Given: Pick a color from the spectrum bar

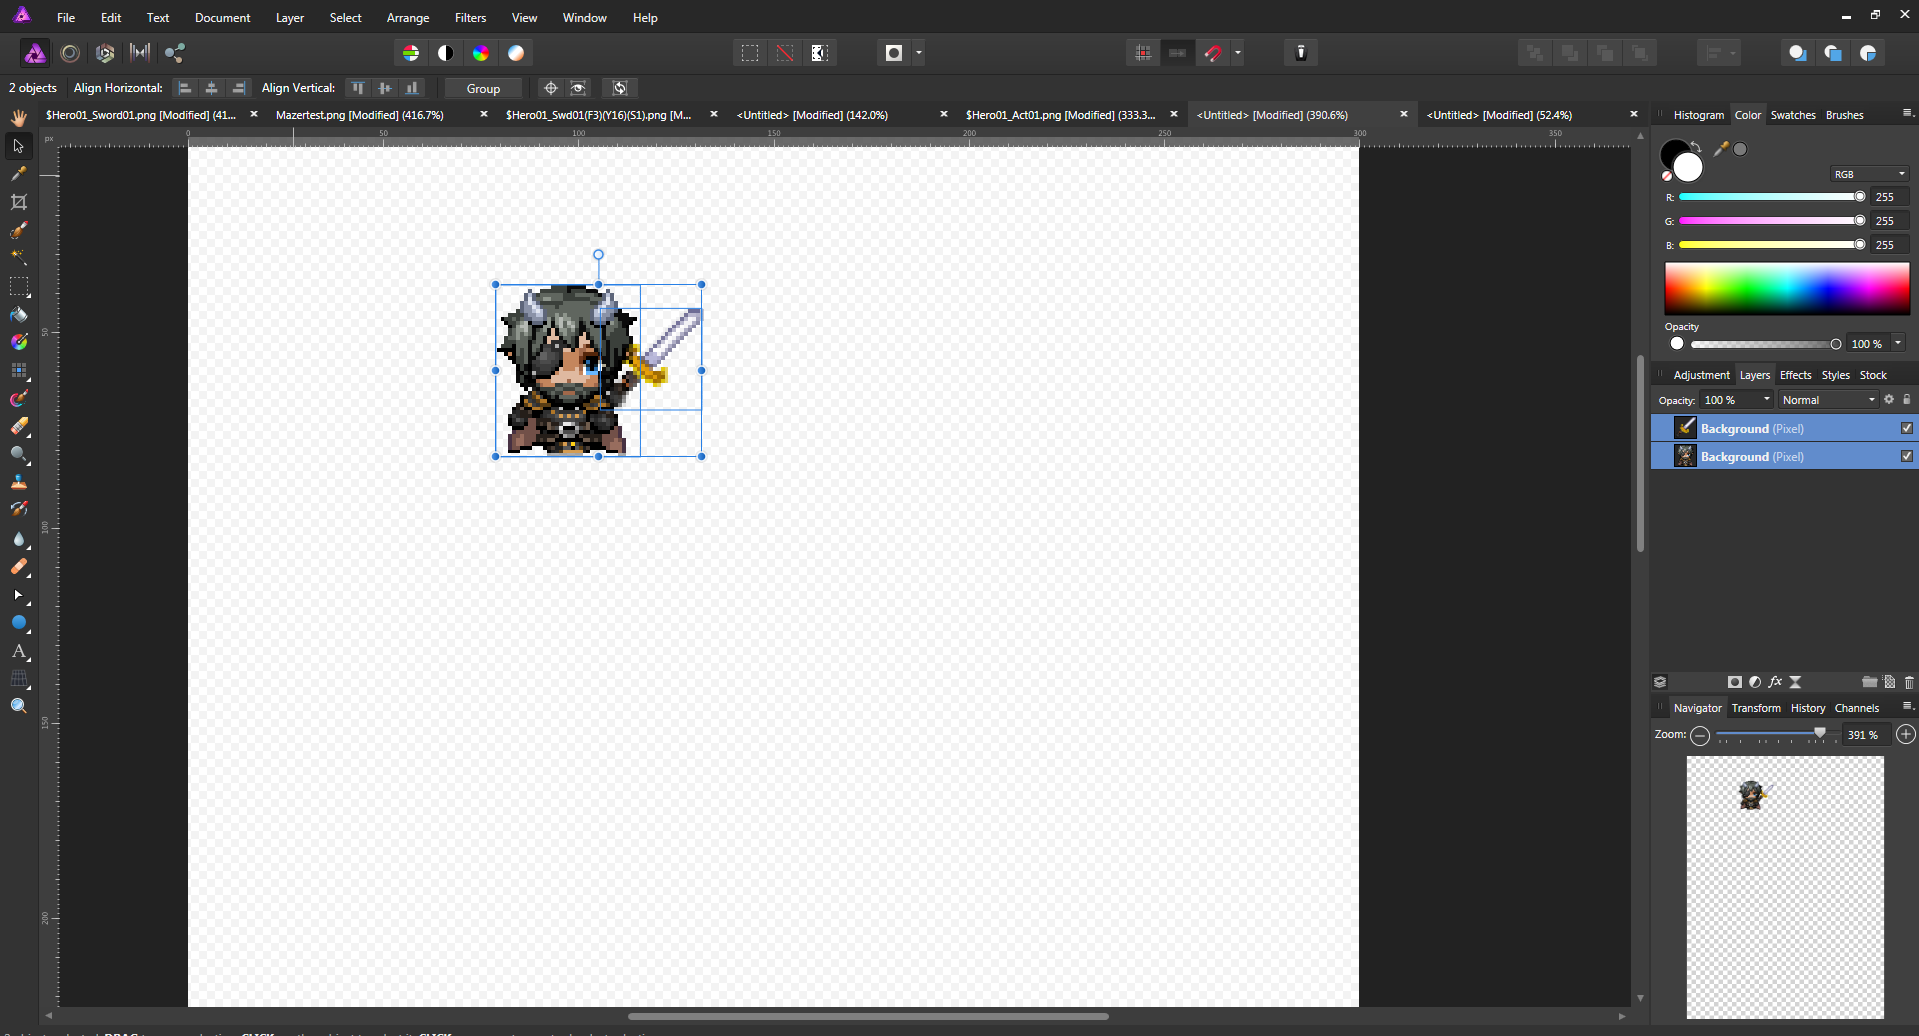Looking at the screenshot, I should (x=1787, y=289).
